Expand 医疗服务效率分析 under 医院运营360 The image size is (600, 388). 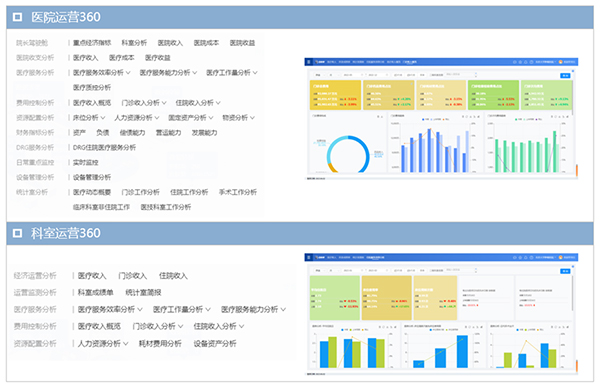(101, 73)
